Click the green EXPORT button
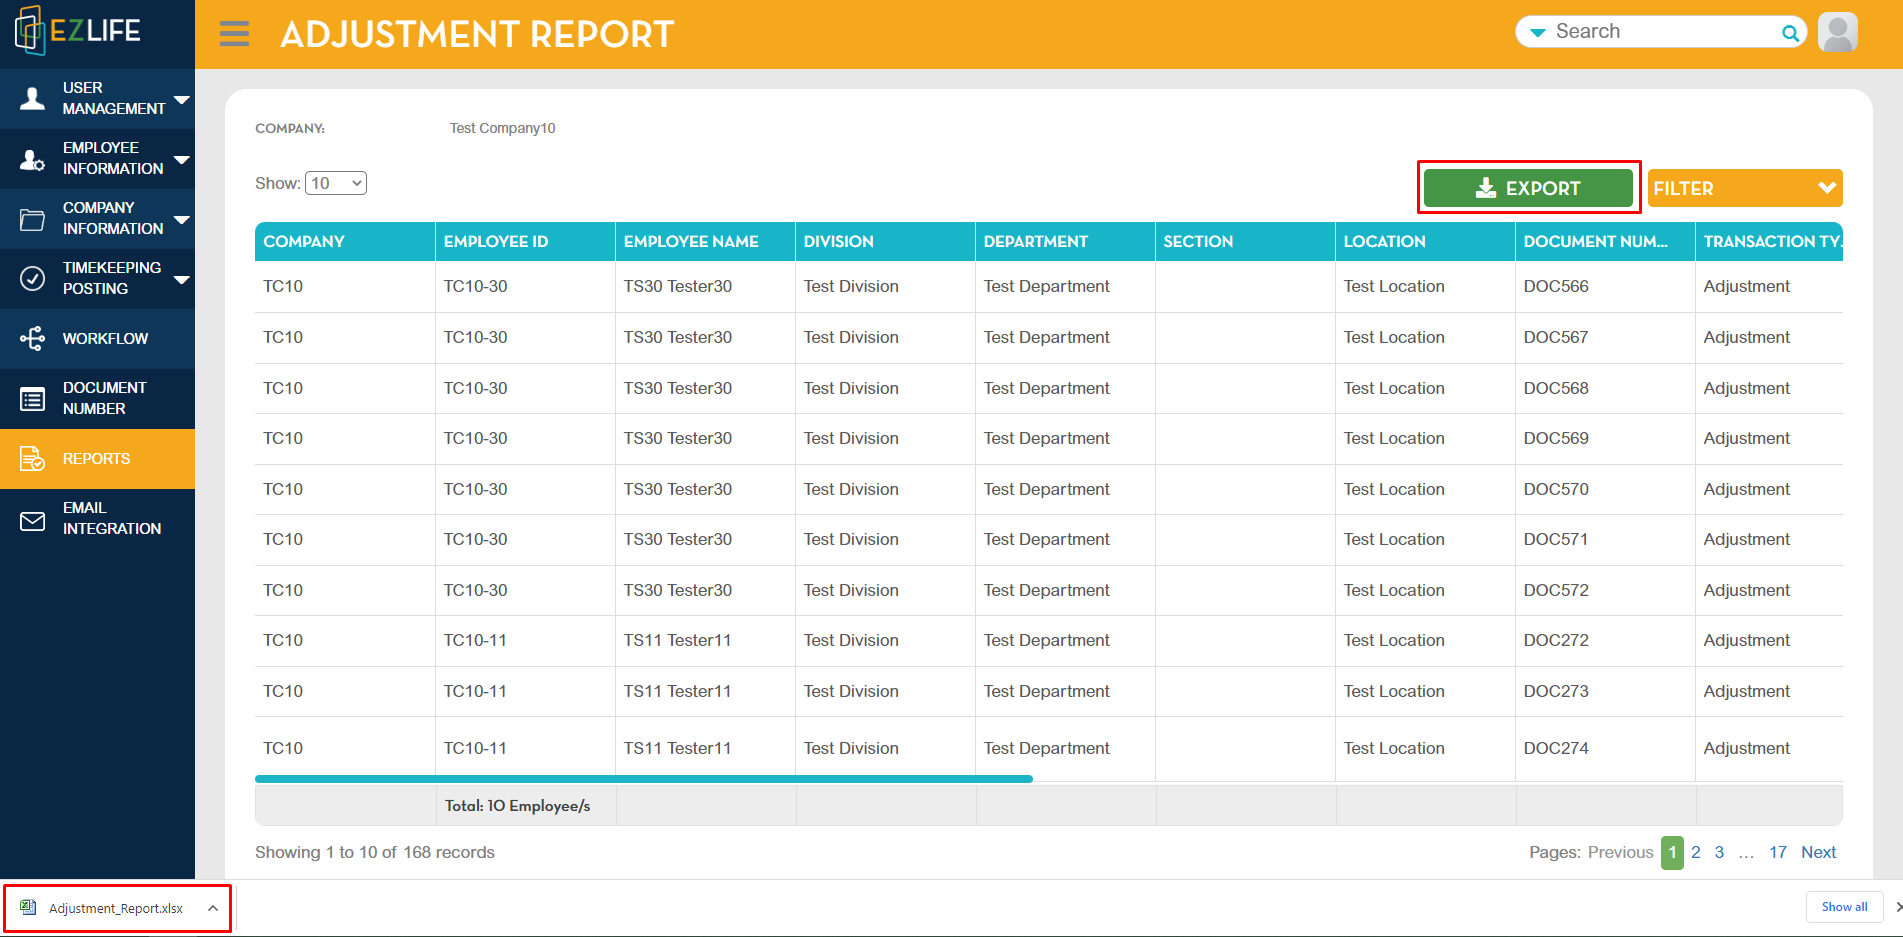The width and height of the screenshot is (1903, 937). click(x=1528, y=188)
